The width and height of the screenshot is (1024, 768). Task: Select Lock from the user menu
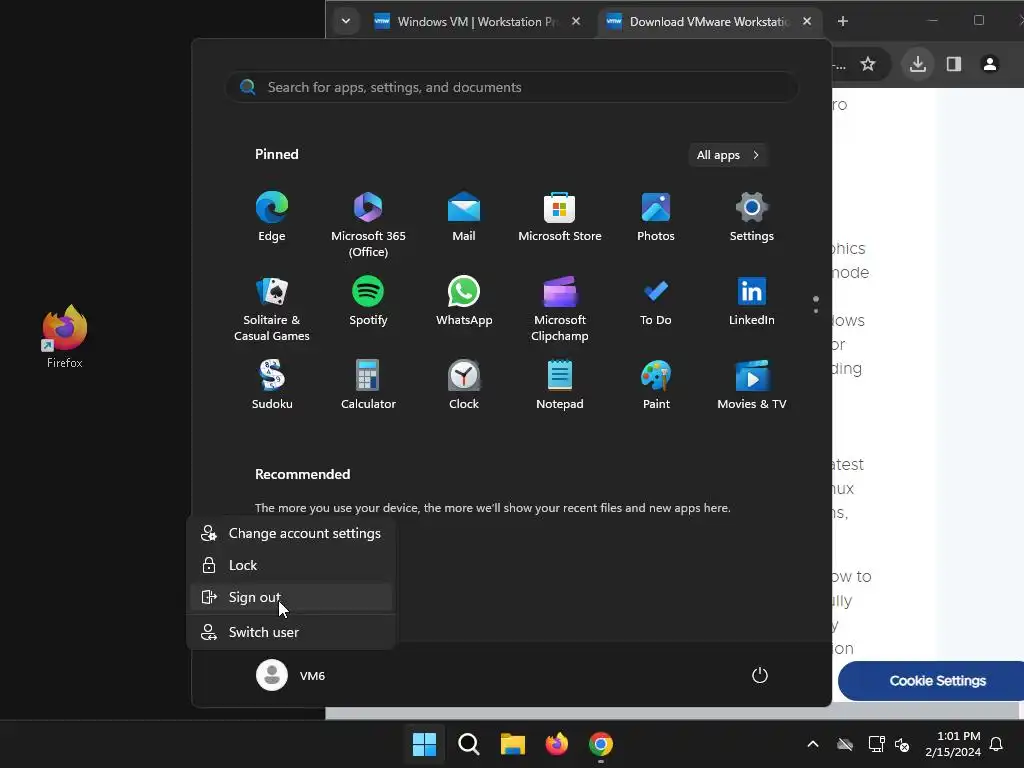(x=291, y=566)
